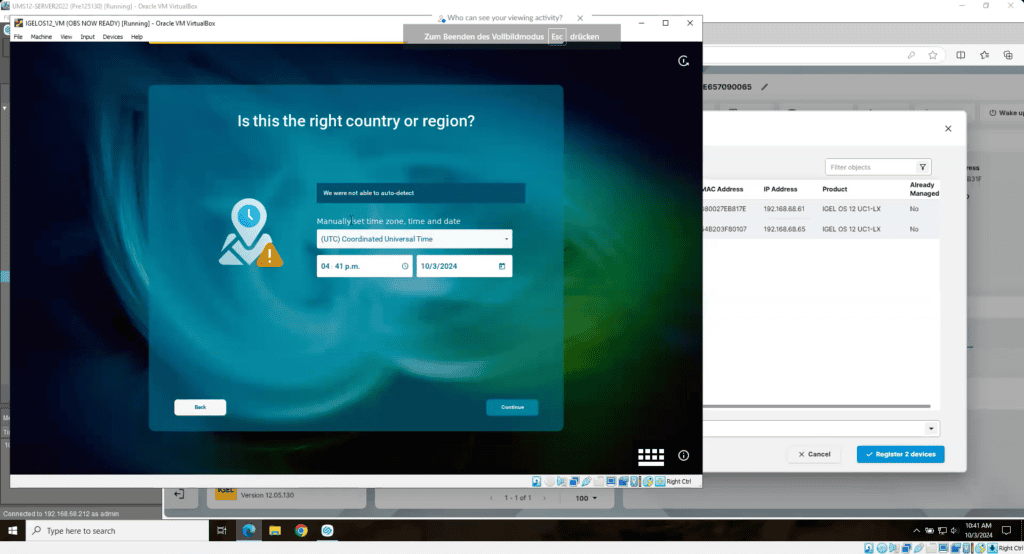
Task: Open the Devices menu in IGELOS12_VM window
Action: pos(112,37)
